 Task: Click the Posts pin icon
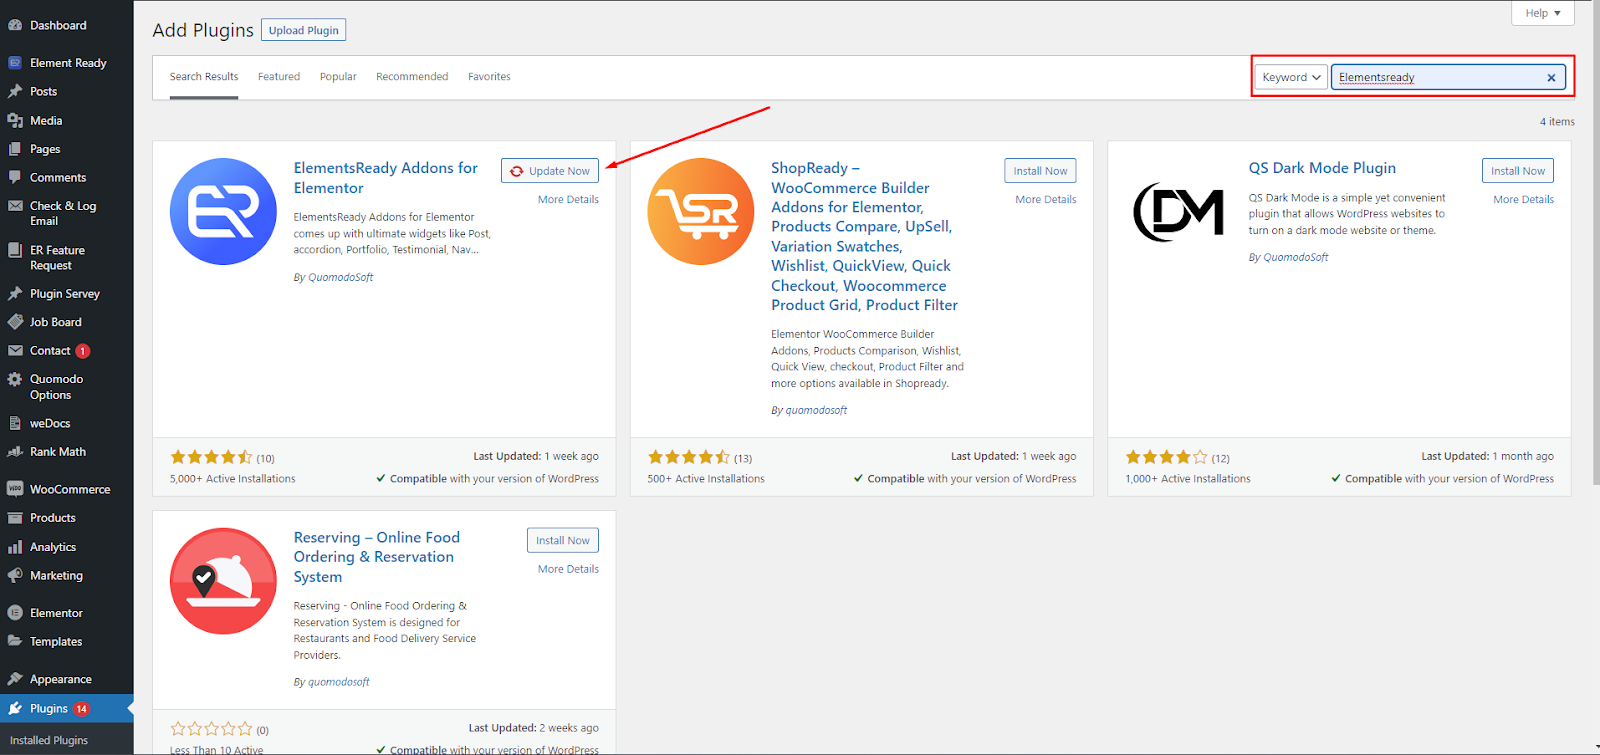coord(15,91)
